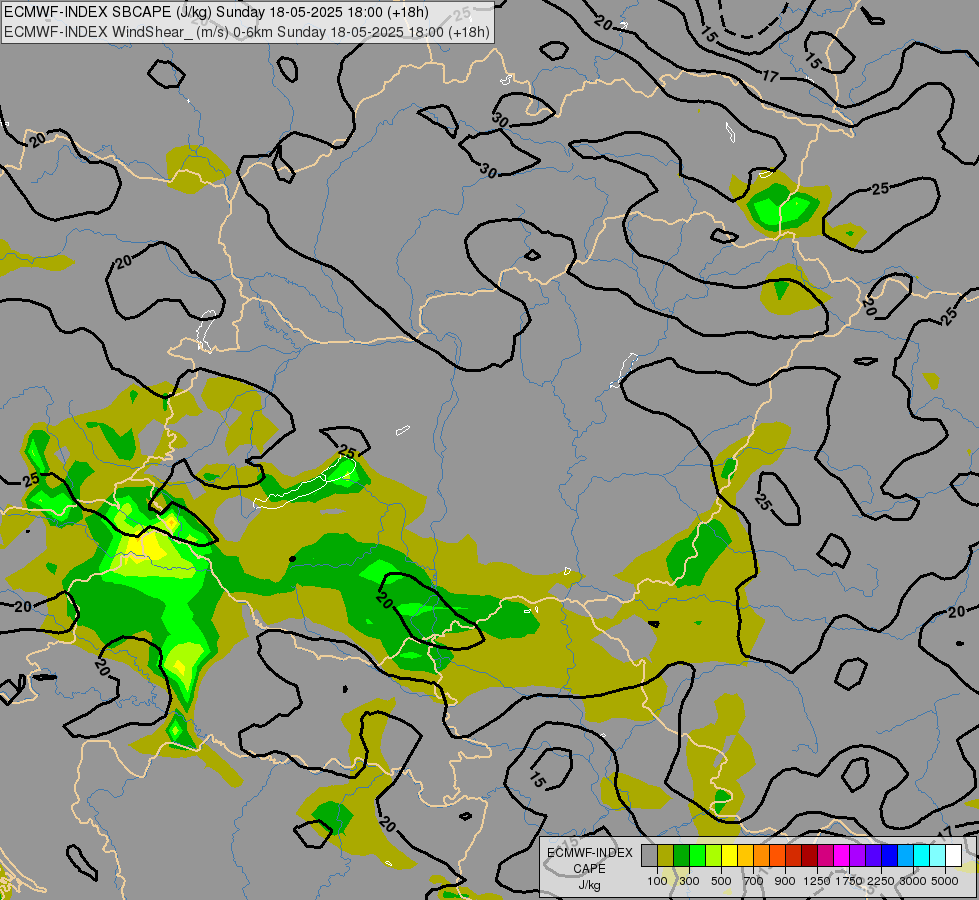Image resolution: width=979 pixels, height=900 pixels.
Task: Select the indigo swatch left of 2250
Action: click(x=873, y=855)
